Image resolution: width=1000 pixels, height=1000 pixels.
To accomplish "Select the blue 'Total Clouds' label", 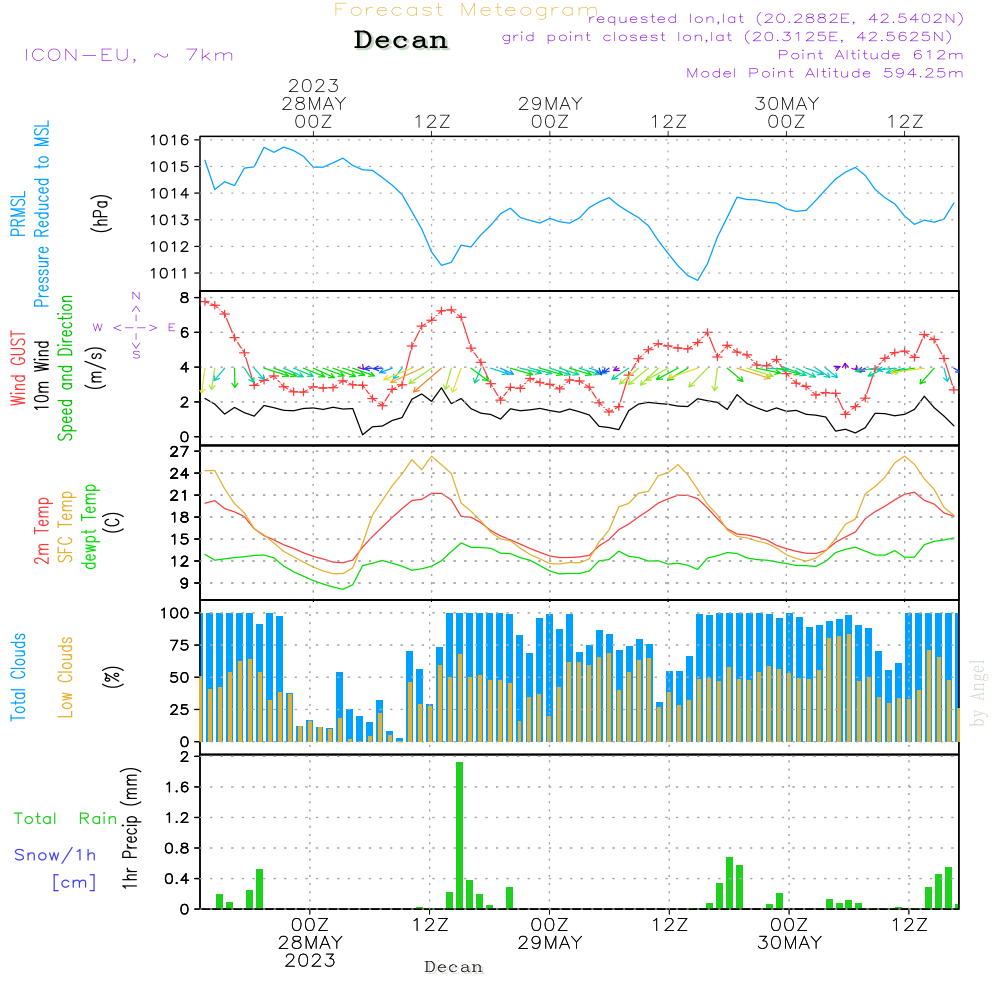I will click(18, 677).
